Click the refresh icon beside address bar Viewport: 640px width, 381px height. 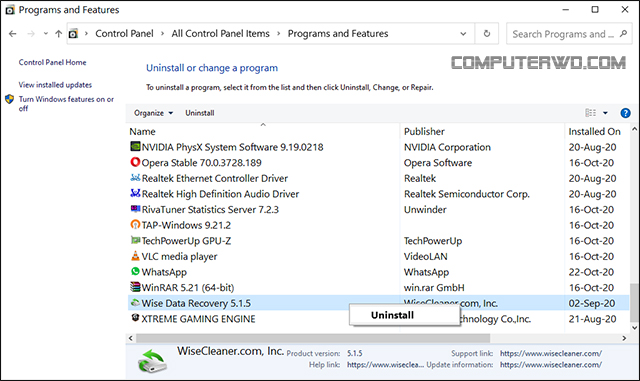coord(487,33)
